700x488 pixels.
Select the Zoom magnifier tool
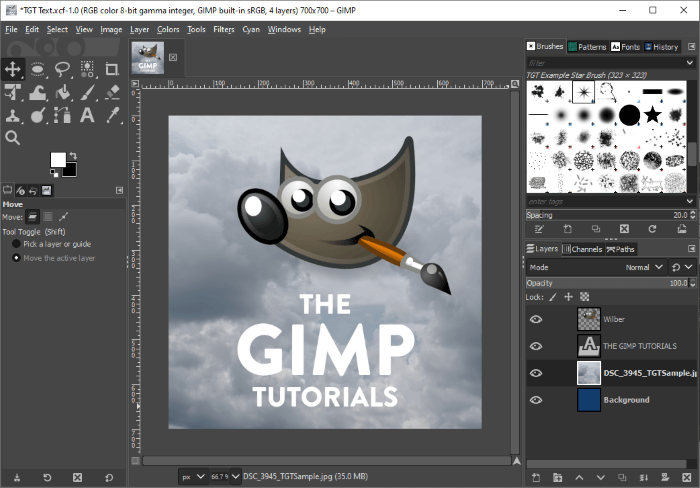pos(12,138)
